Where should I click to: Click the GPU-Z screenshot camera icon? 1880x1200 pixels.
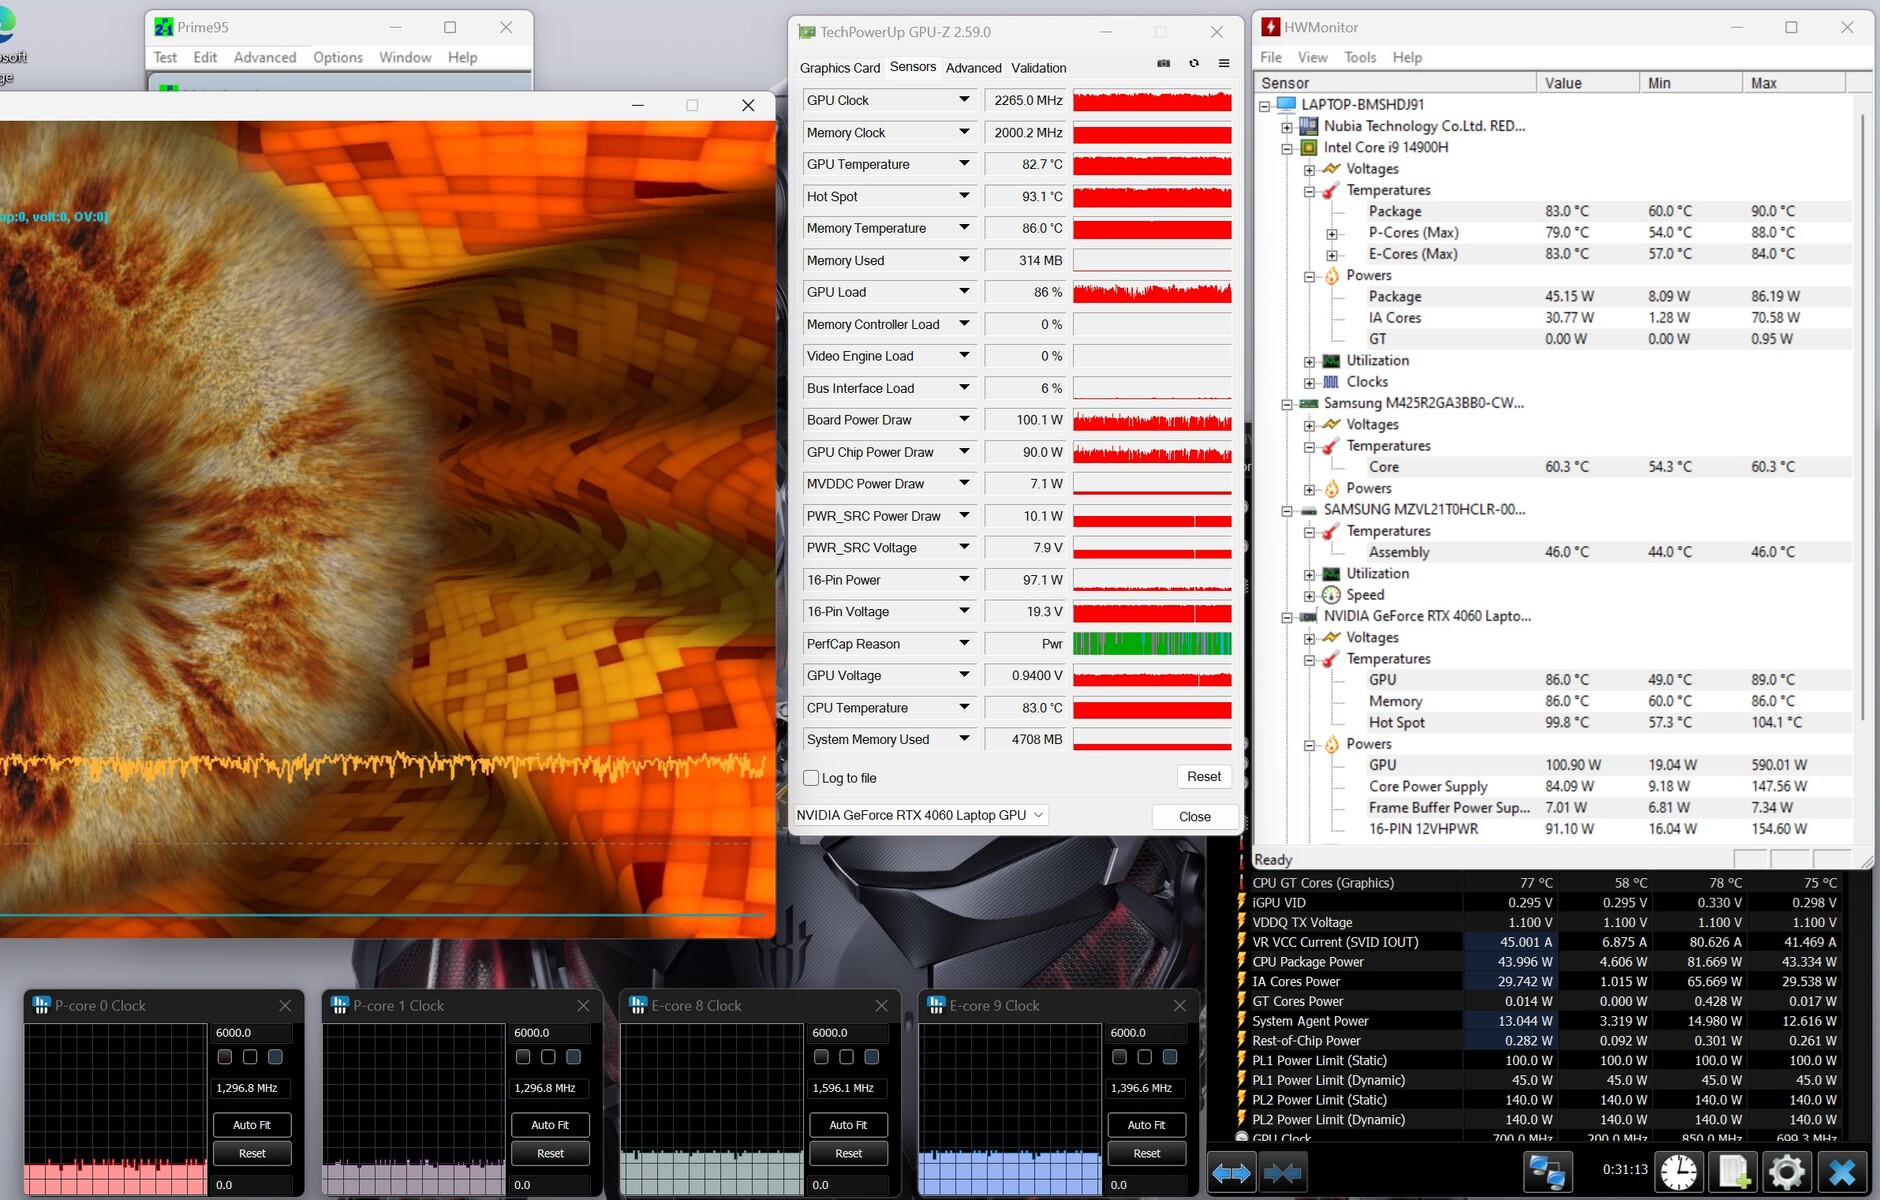[1164, 63]
